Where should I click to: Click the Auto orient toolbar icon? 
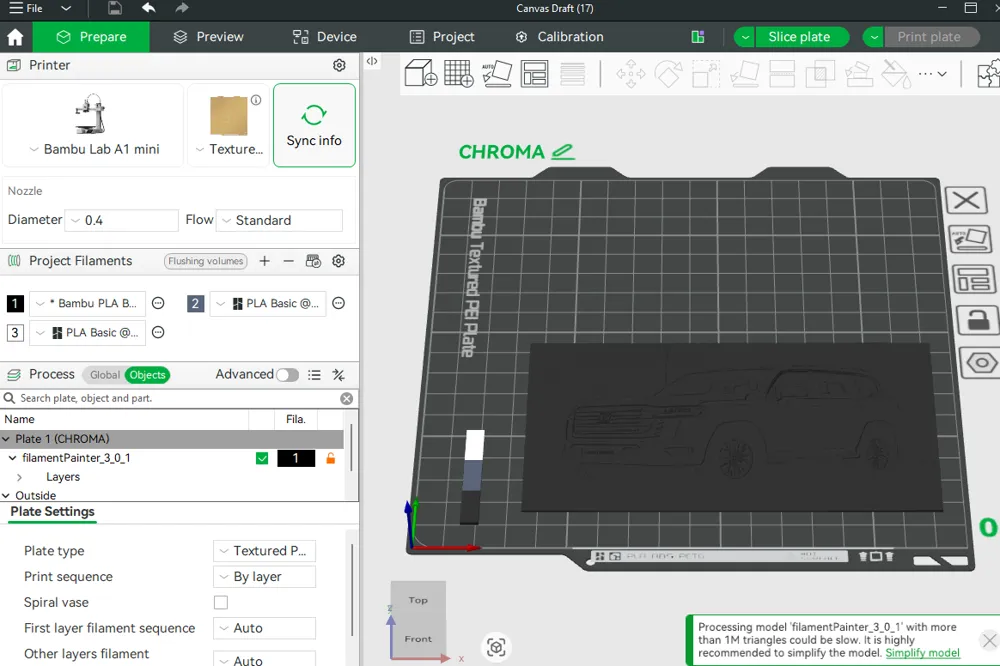[496, 74]
